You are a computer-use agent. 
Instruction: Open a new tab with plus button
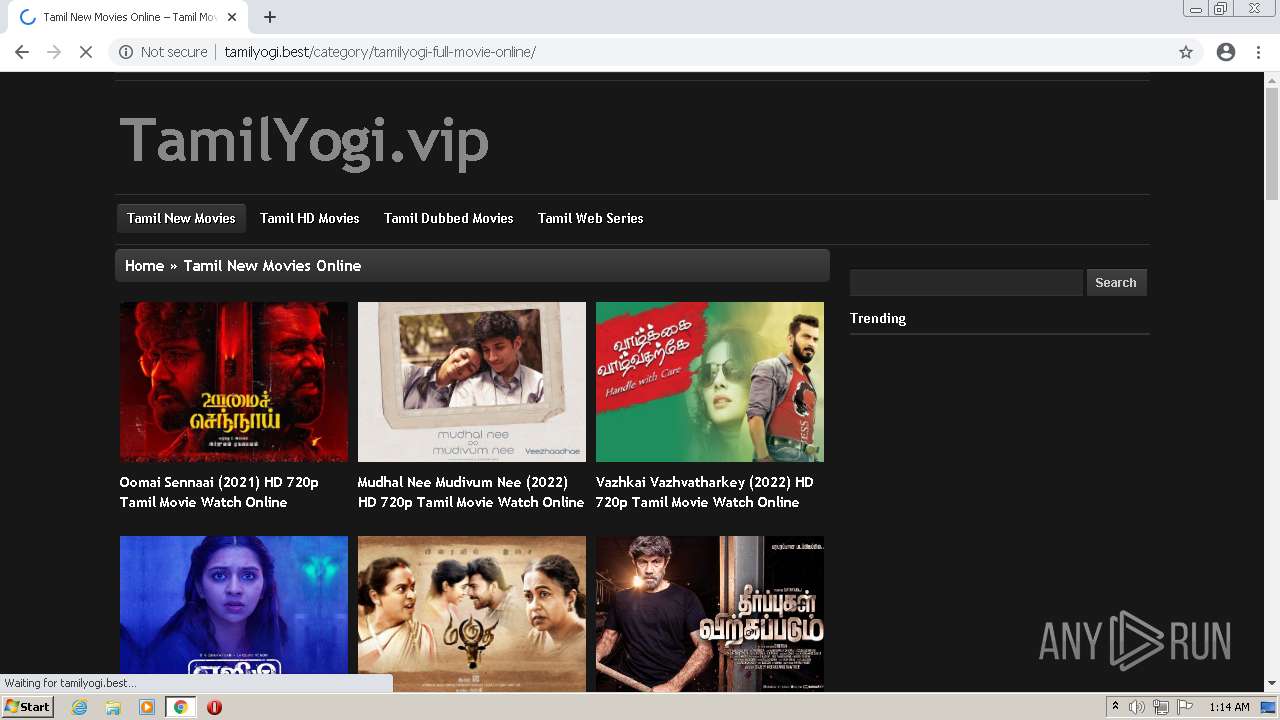[x=270, y=17]
